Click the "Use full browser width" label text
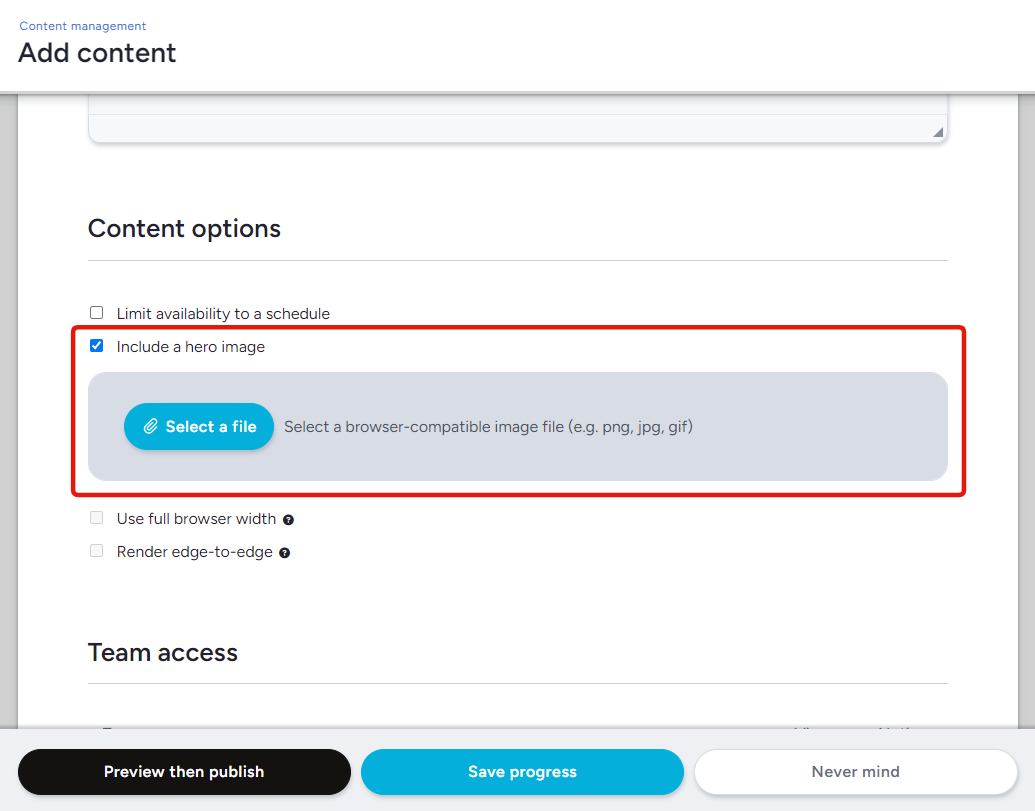 tap(196, 519)
